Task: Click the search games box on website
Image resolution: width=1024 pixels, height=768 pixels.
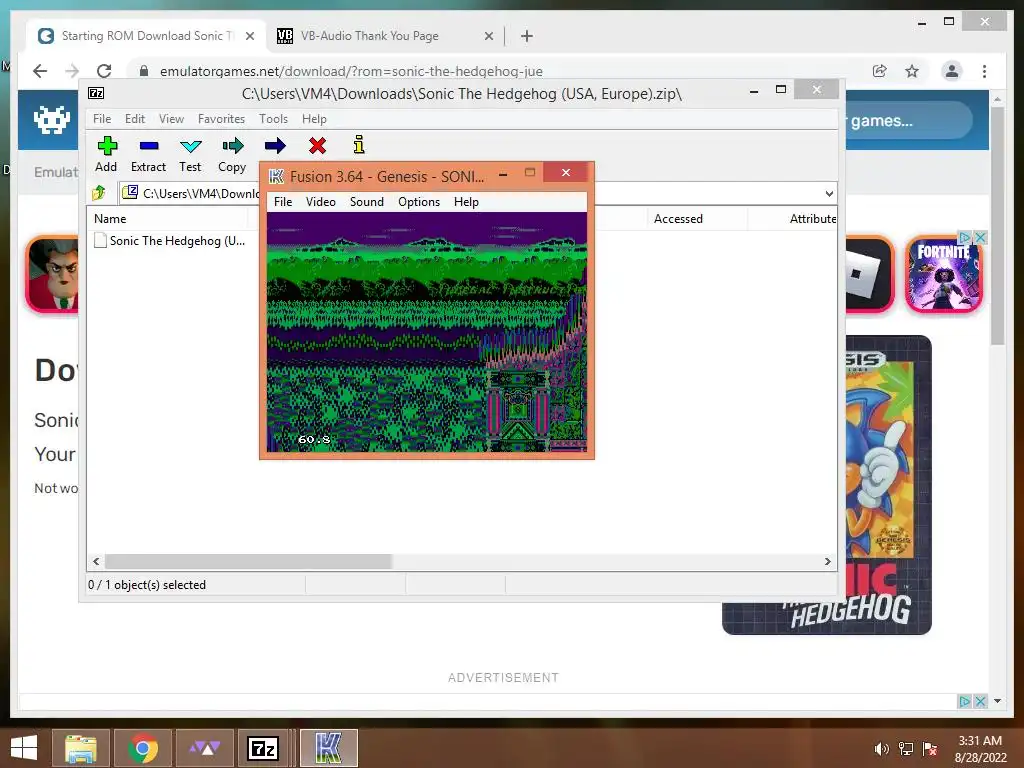Action: 908,120
